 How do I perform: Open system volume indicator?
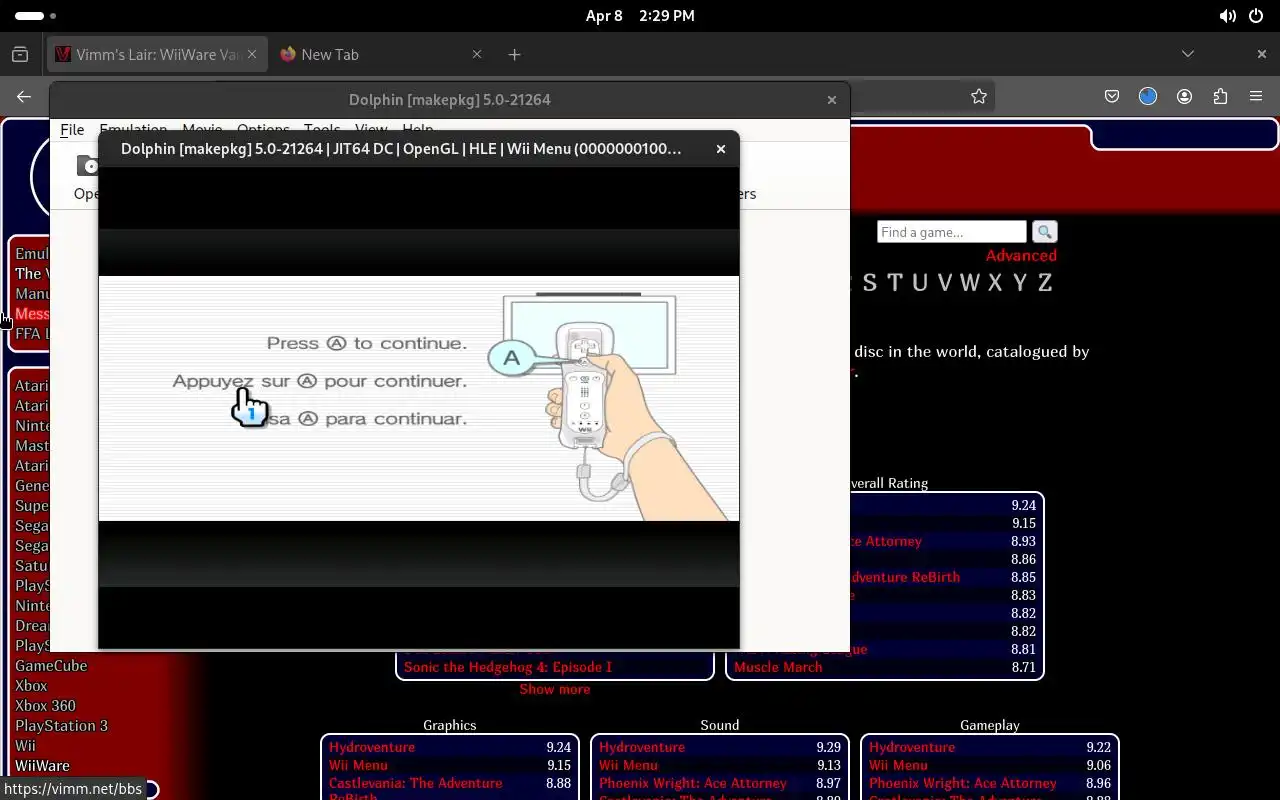[x=1227, y=16]
